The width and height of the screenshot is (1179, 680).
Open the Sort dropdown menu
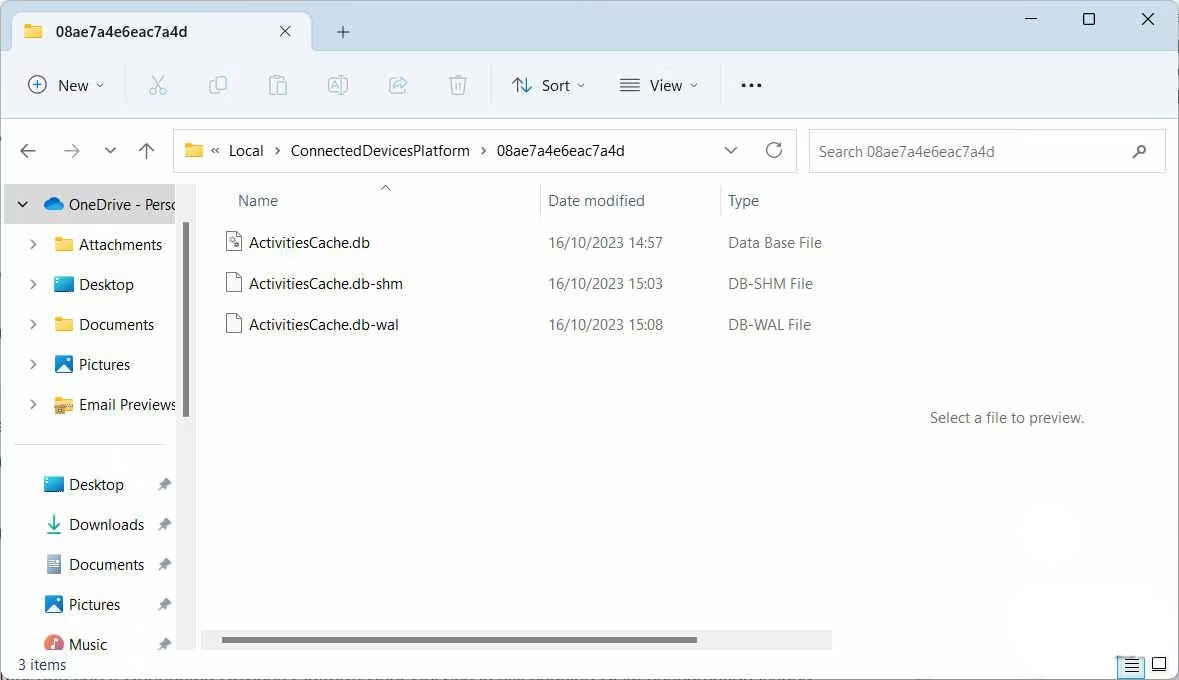tap(548, 85)
